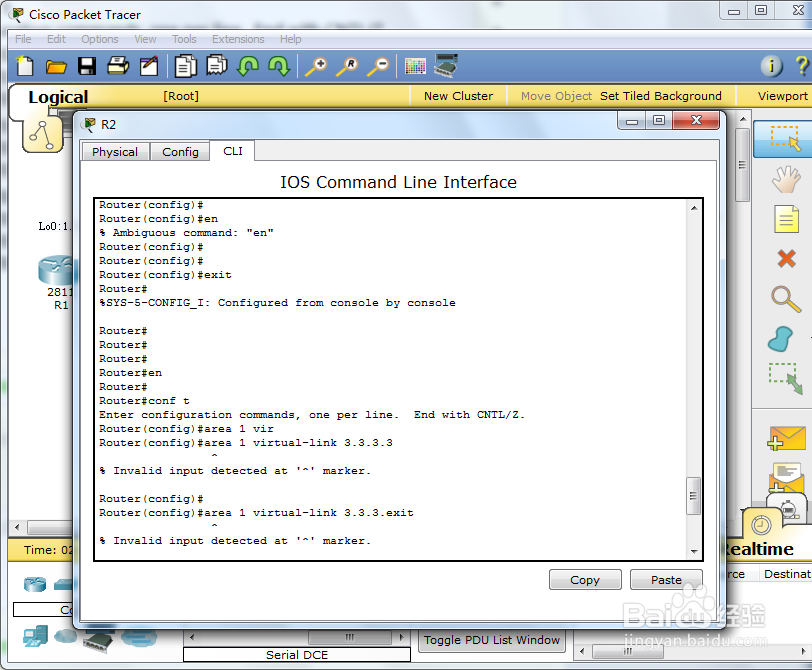Open the Options menu

click(99, 39)
